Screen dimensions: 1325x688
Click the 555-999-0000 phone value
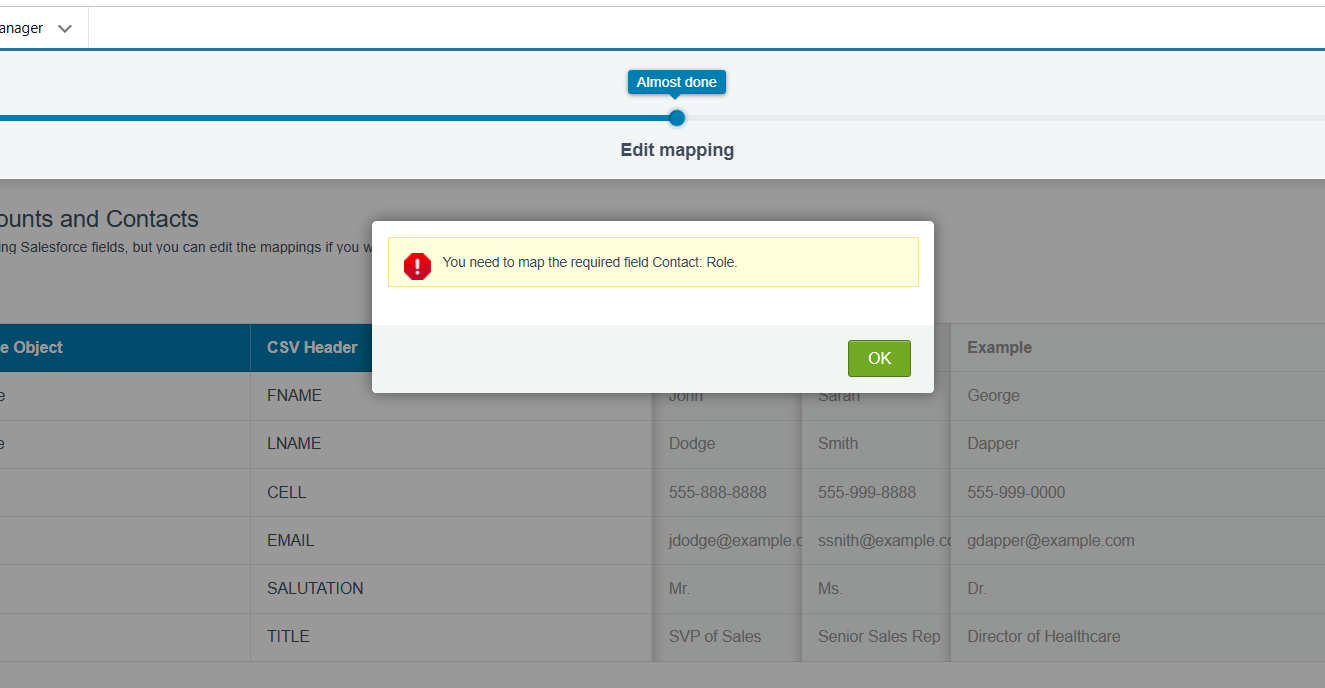coord(1016,492)
